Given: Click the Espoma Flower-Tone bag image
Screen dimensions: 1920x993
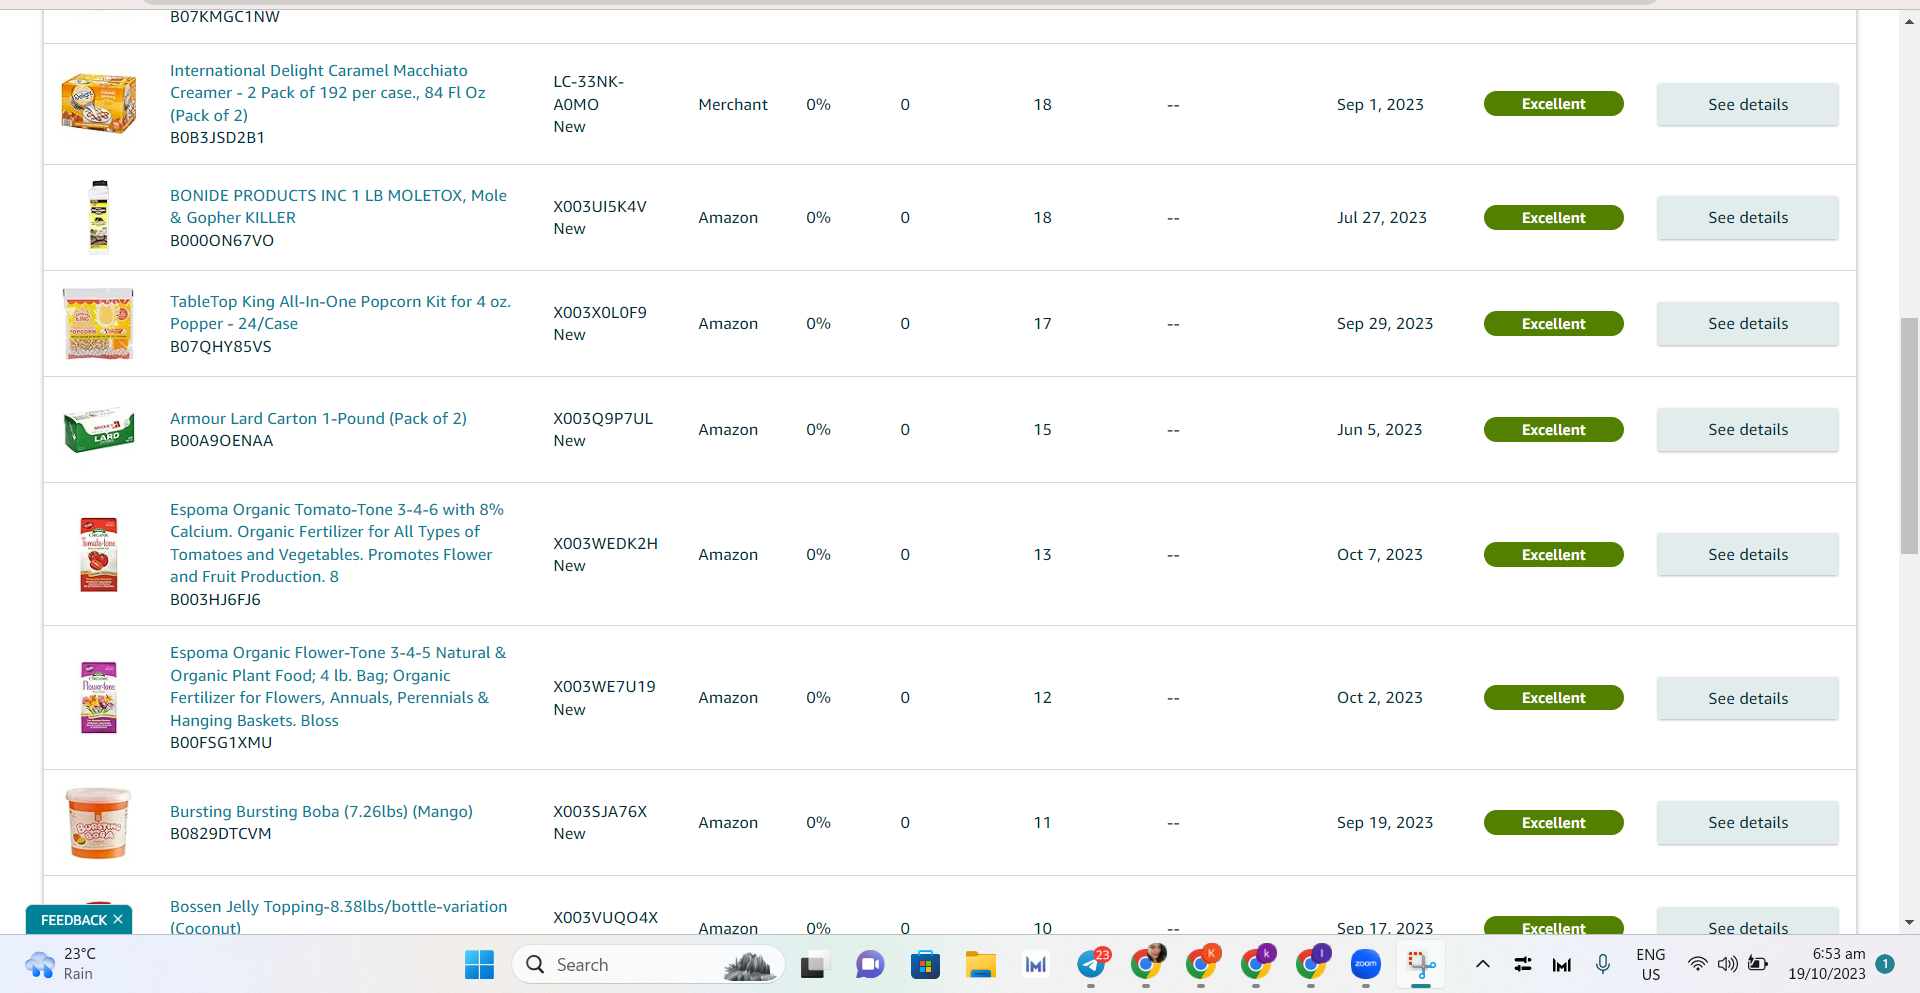Looking at the screenshot, I should click(x=99, y=698).
